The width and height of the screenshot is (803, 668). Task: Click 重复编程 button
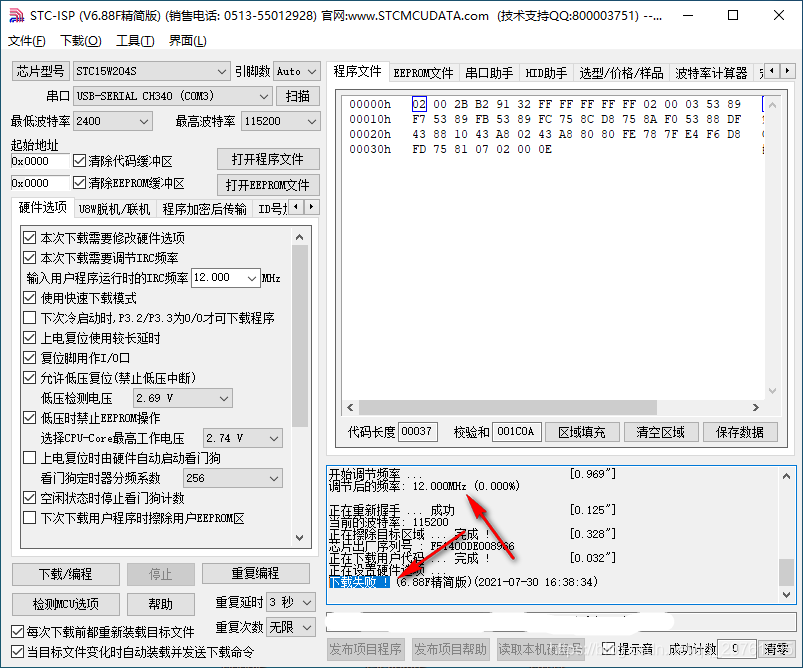tap(256, 573)
